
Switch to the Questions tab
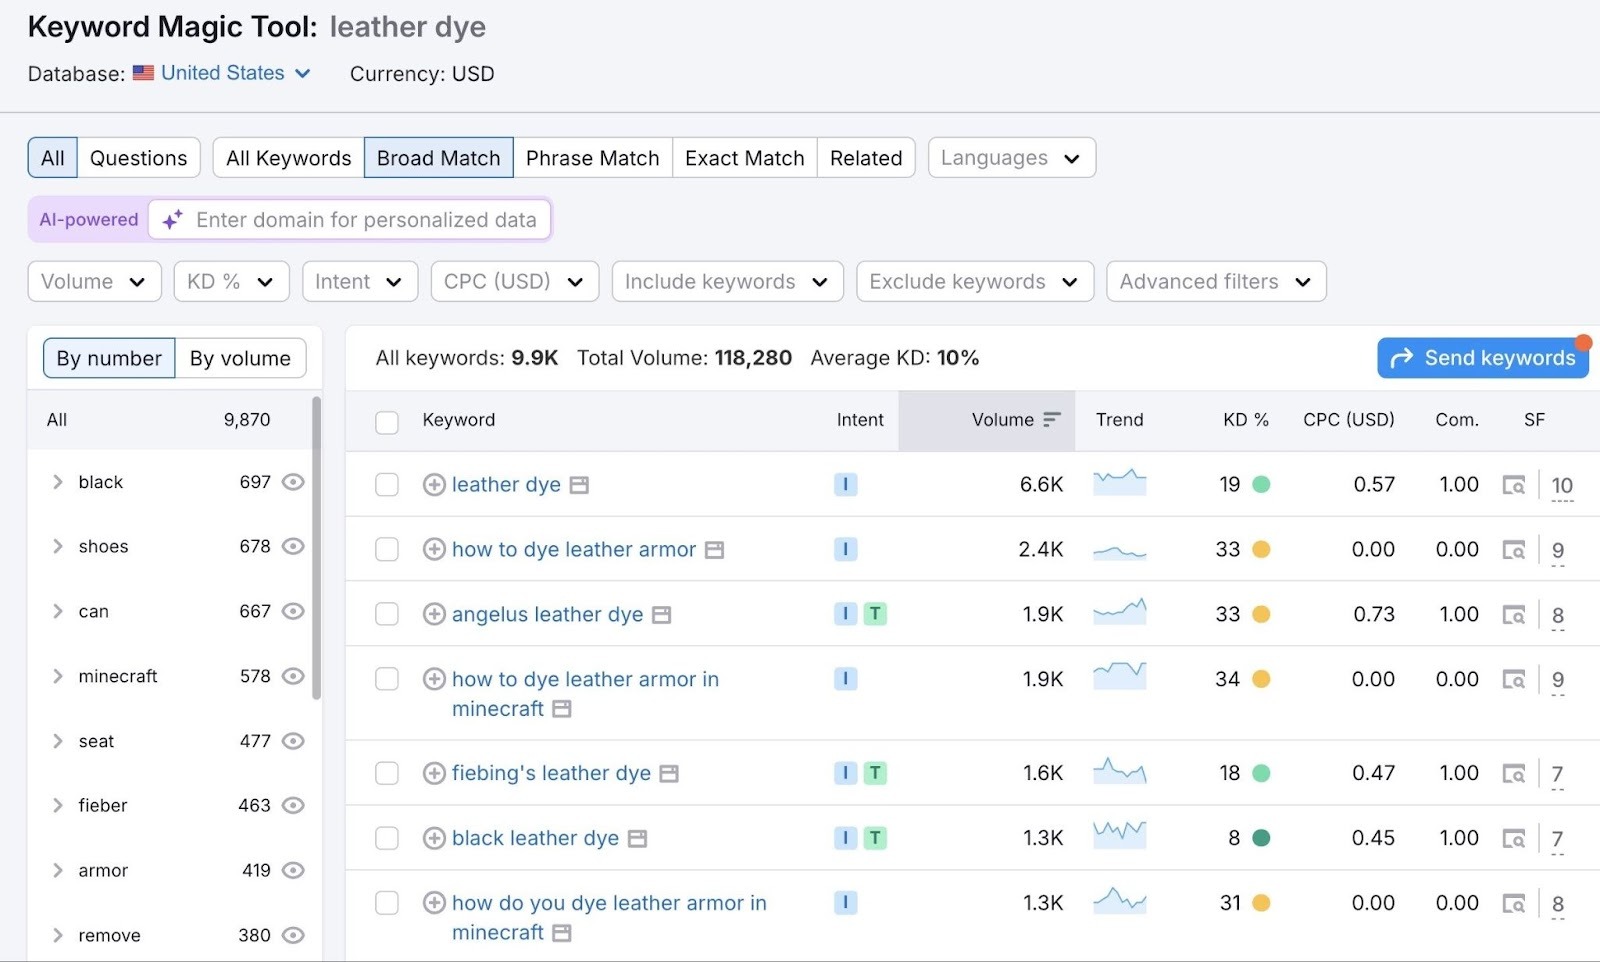138,157
